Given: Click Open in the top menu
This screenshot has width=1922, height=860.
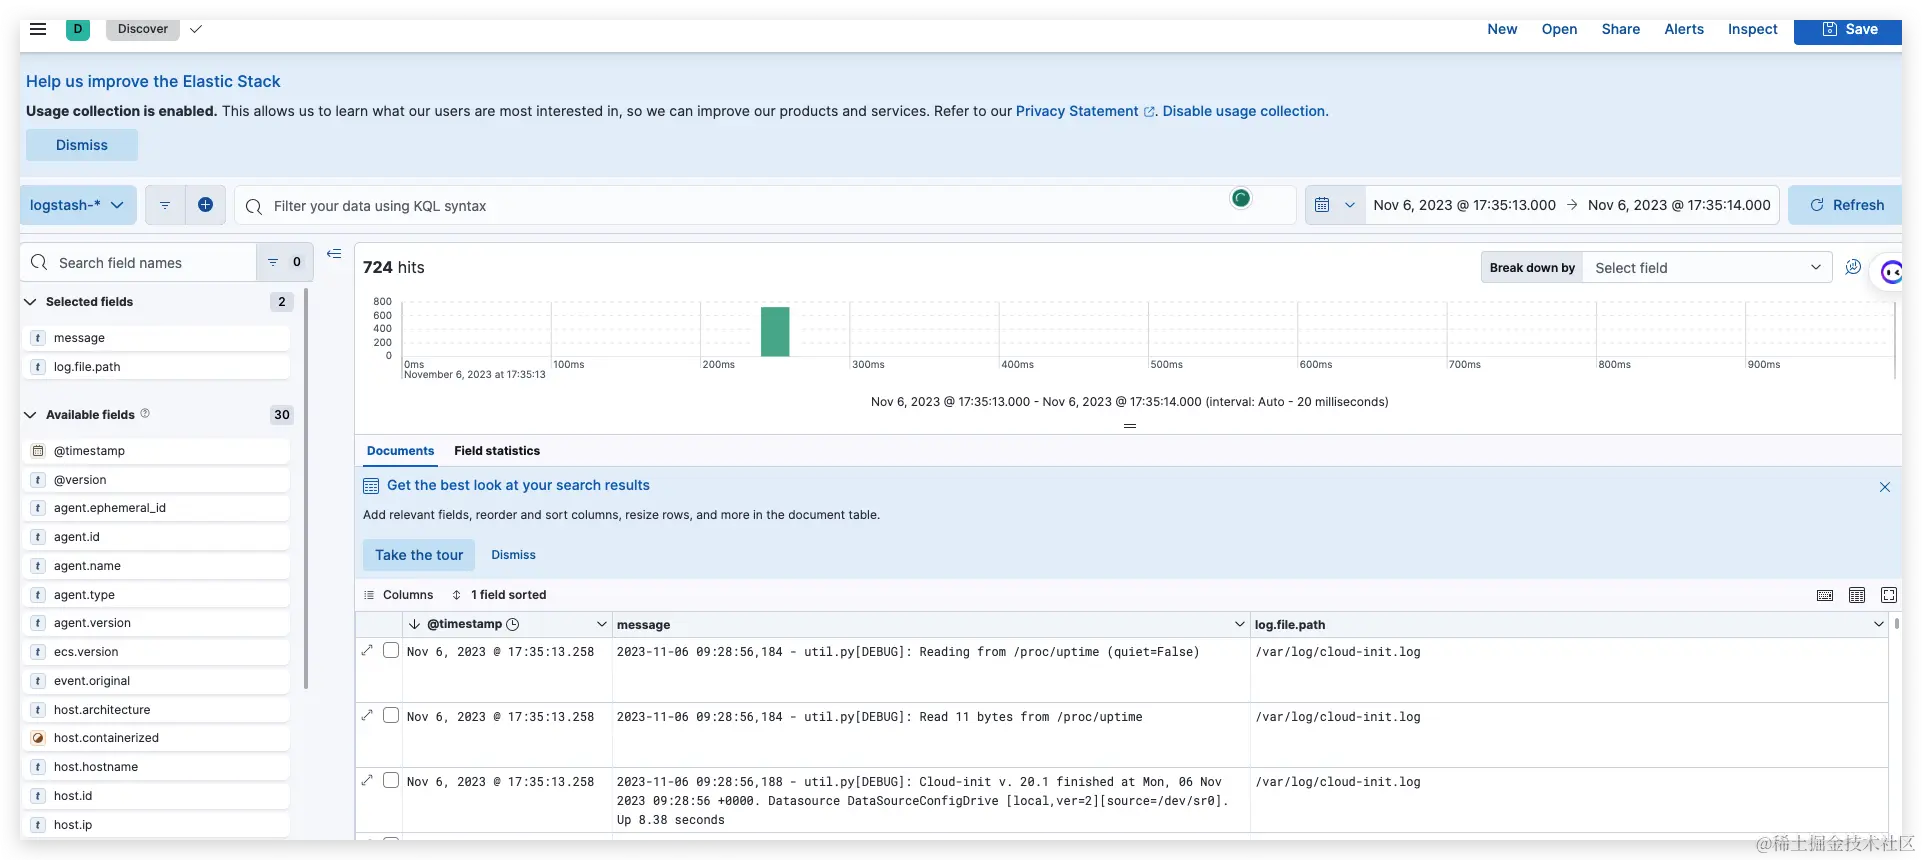Looking at the screenshot, I should tap(1559, 29).
